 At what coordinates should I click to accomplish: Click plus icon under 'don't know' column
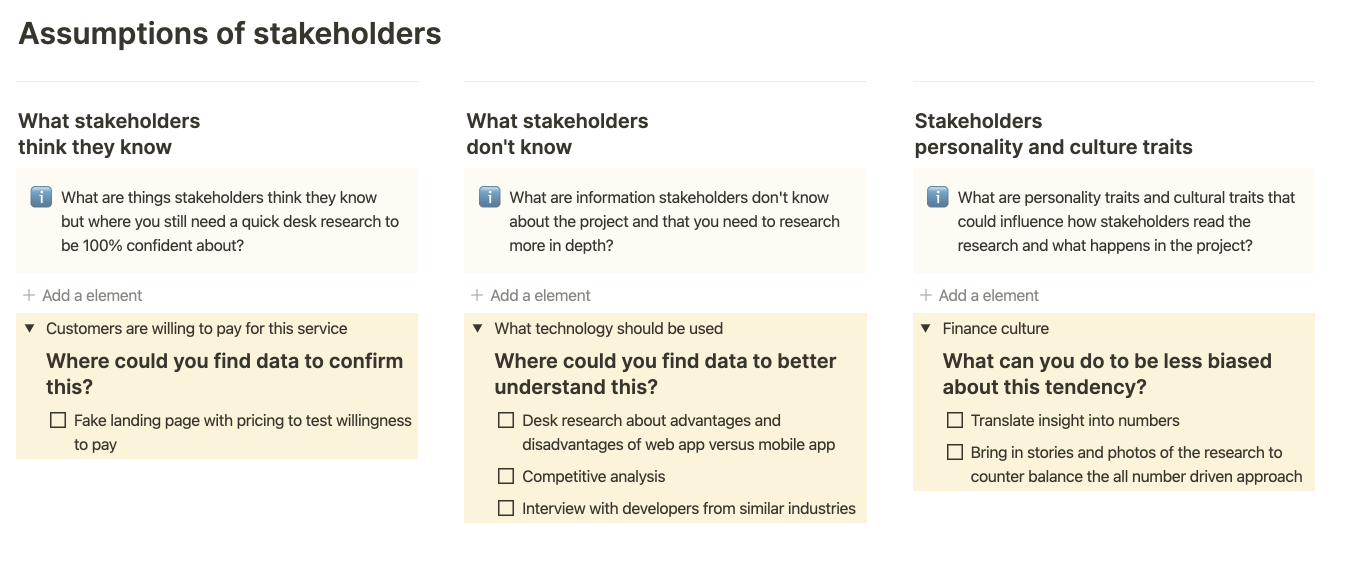click(477, 296)
